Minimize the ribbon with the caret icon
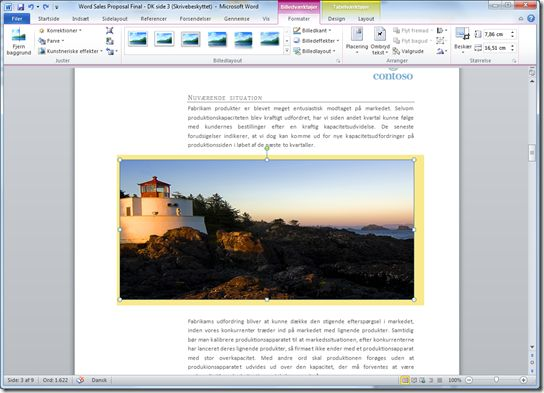Screen dimensions: 544x393 point(521,19)
